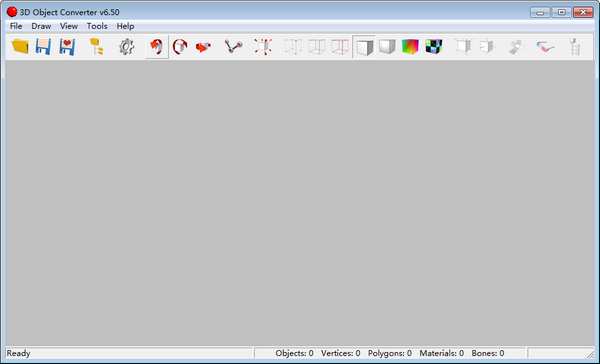600x364 pixels.
Task: Click the "Materials: 0" status entry
Action: pos(442,353)
